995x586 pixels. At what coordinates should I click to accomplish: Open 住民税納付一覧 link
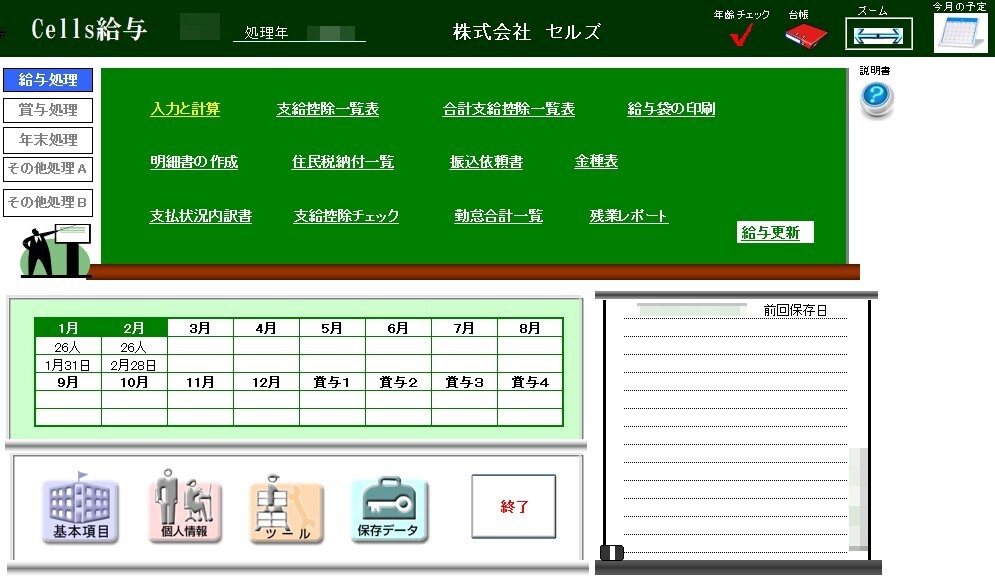pos(343,162)
